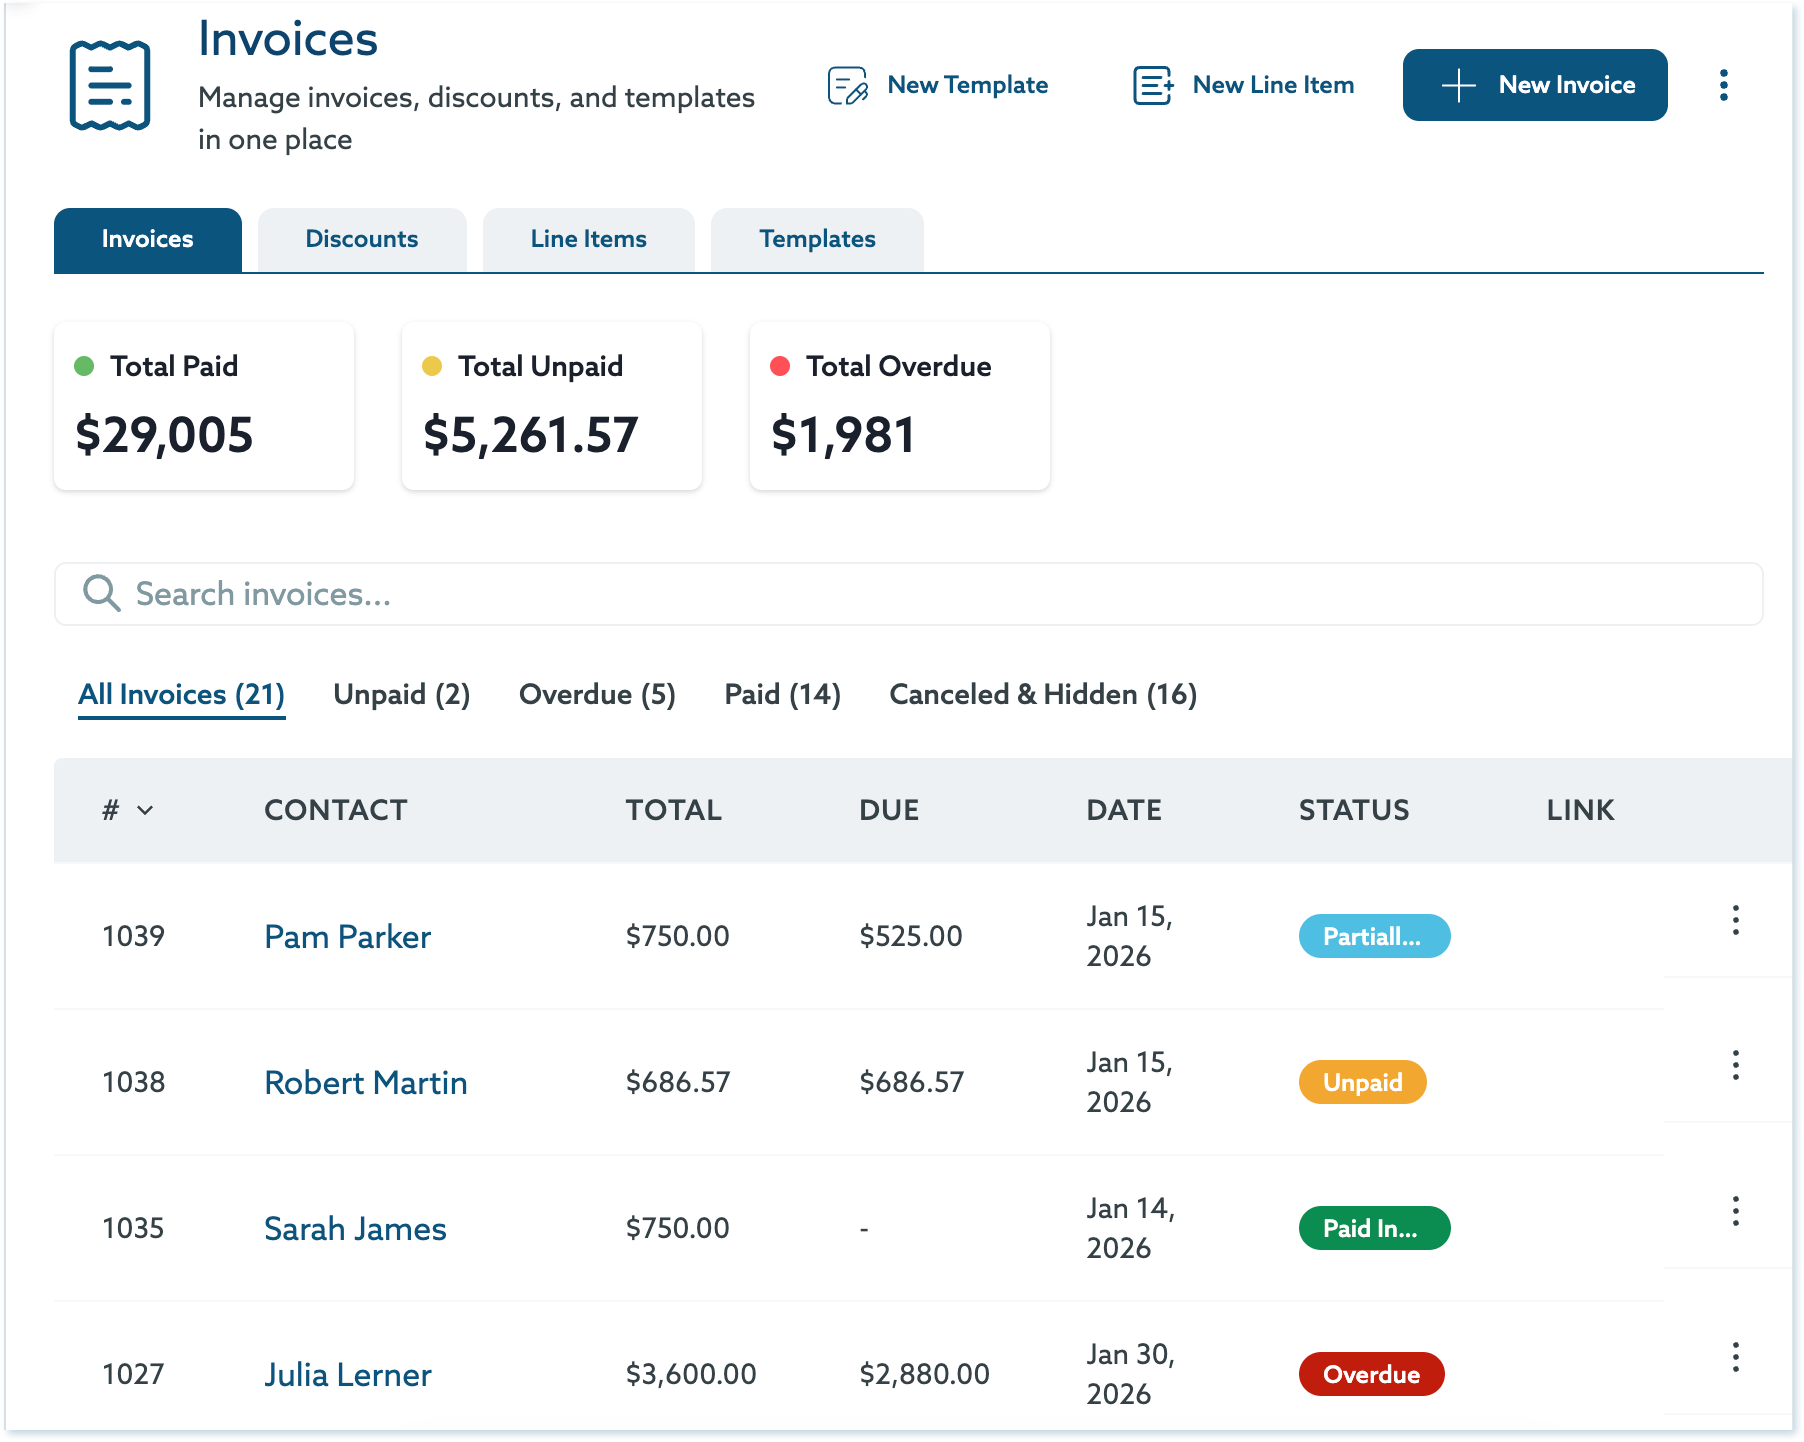Viewport: 1804px width, 1442px height.
Task: Open row actions for invoice 1039
Action: click(1735, 921)
